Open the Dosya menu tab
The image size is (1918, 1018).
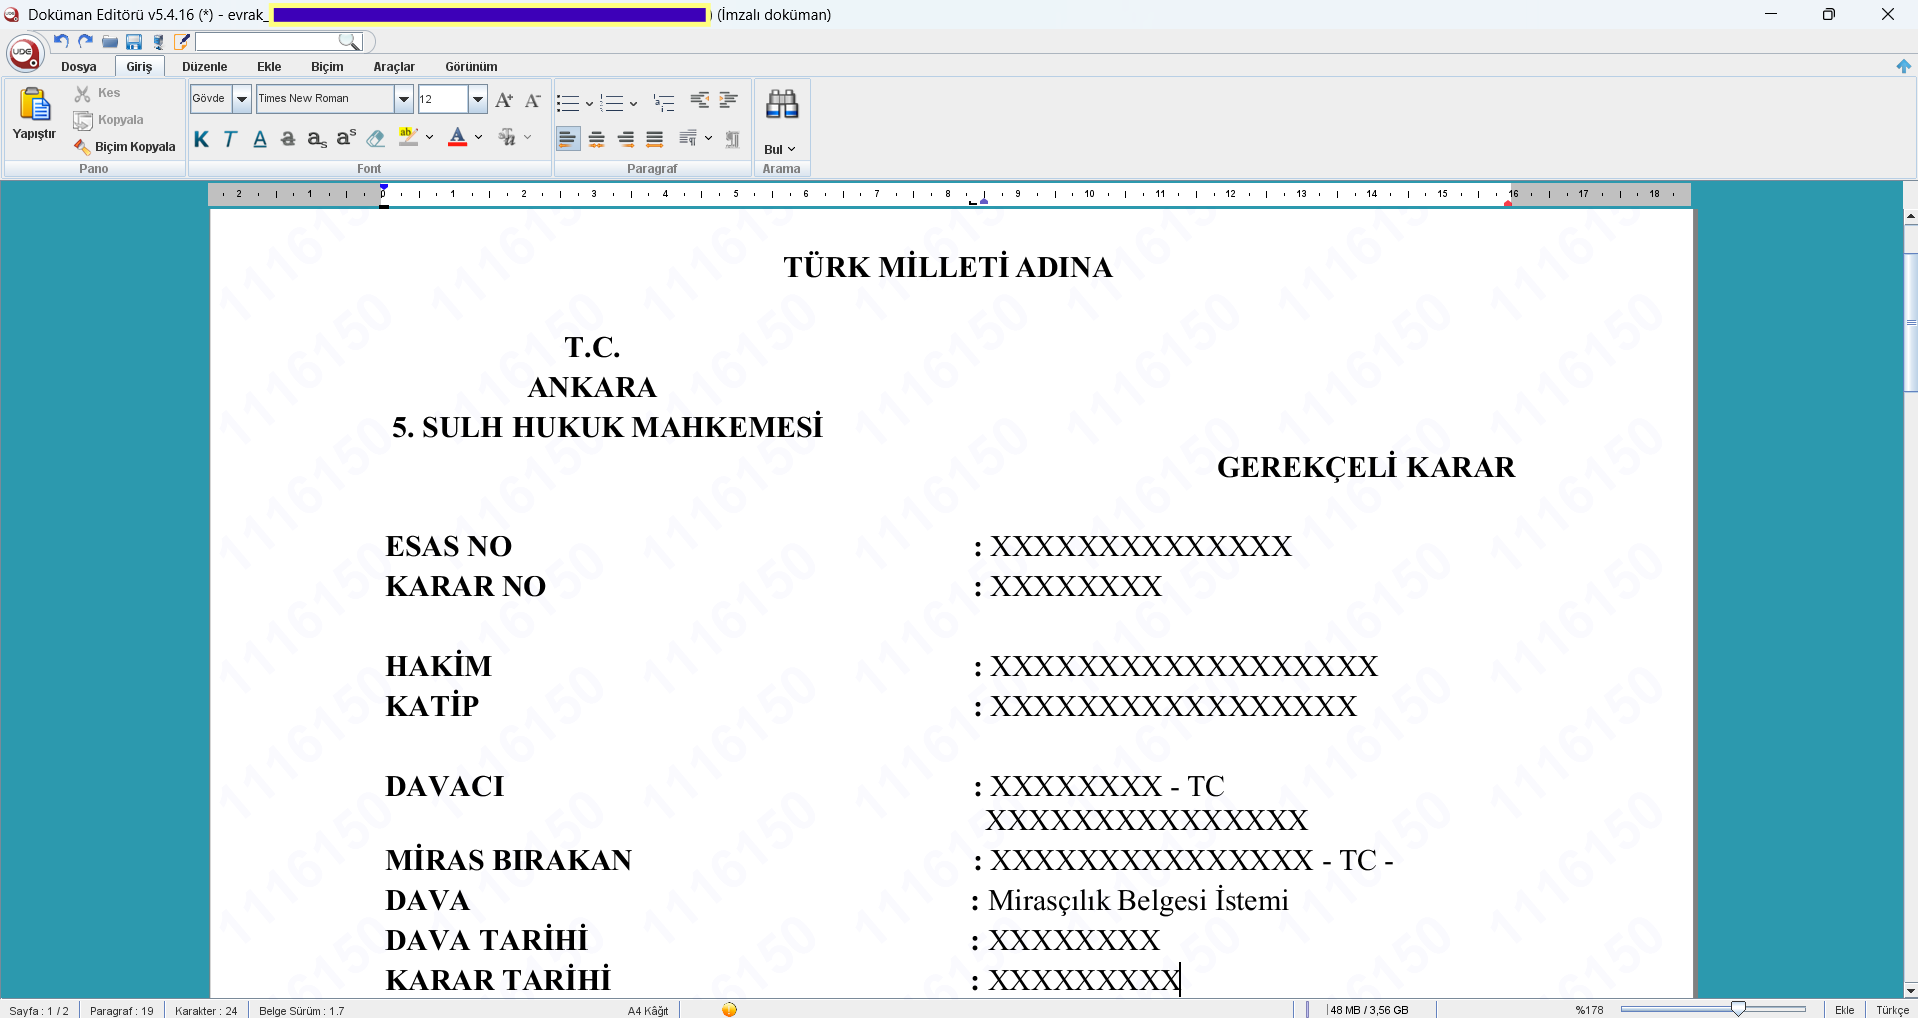(79, 67)
